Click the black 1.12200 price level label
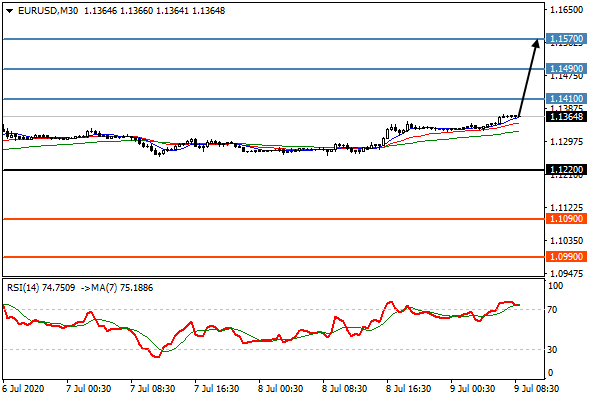Screen dimensions: 590x400 pyautogui.click(x=566, y=170)
